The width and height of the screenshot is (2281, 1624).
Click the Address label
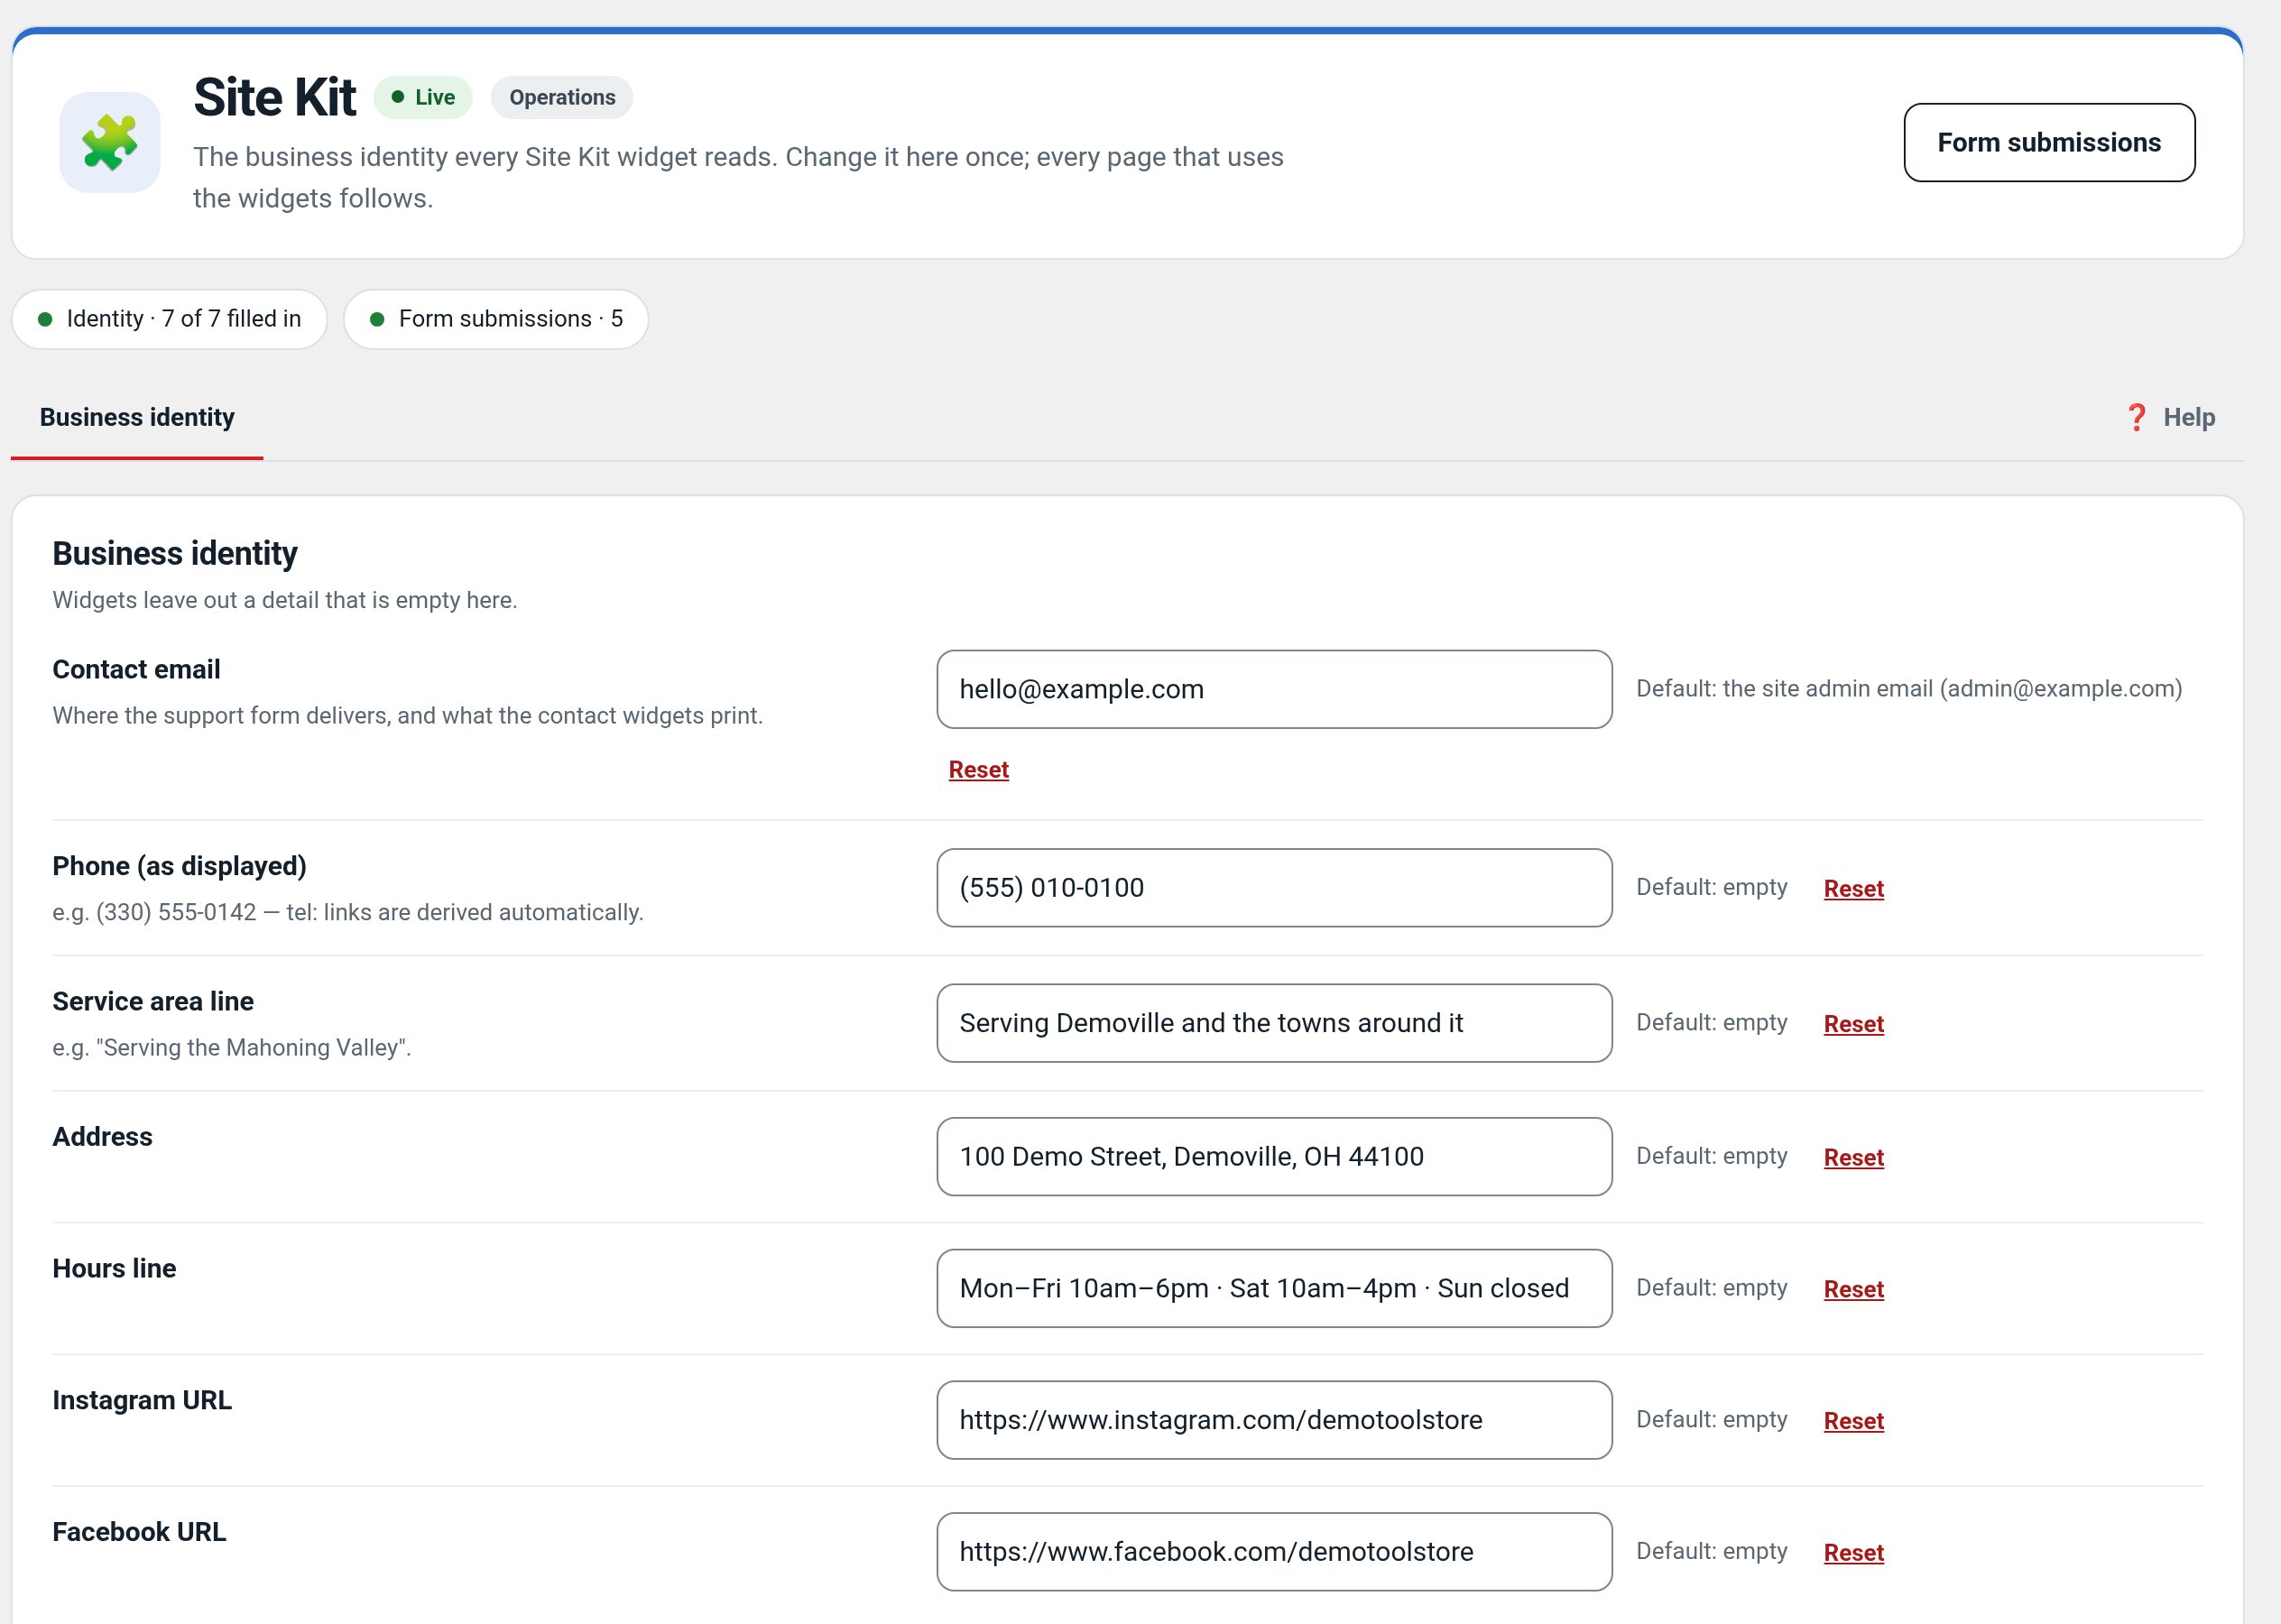[102, 1137]
